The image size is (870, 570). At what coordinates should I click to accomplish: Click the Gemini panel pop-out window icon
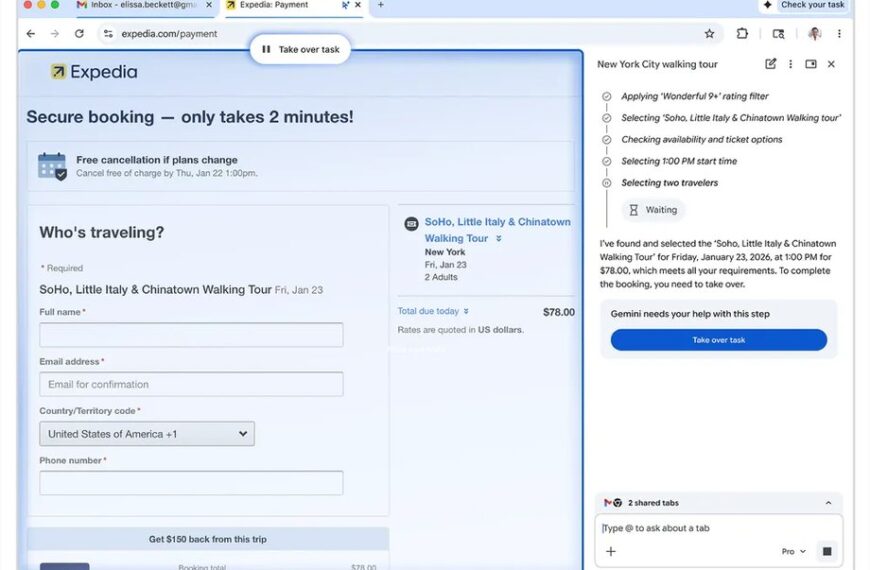[x=811, y=64]
